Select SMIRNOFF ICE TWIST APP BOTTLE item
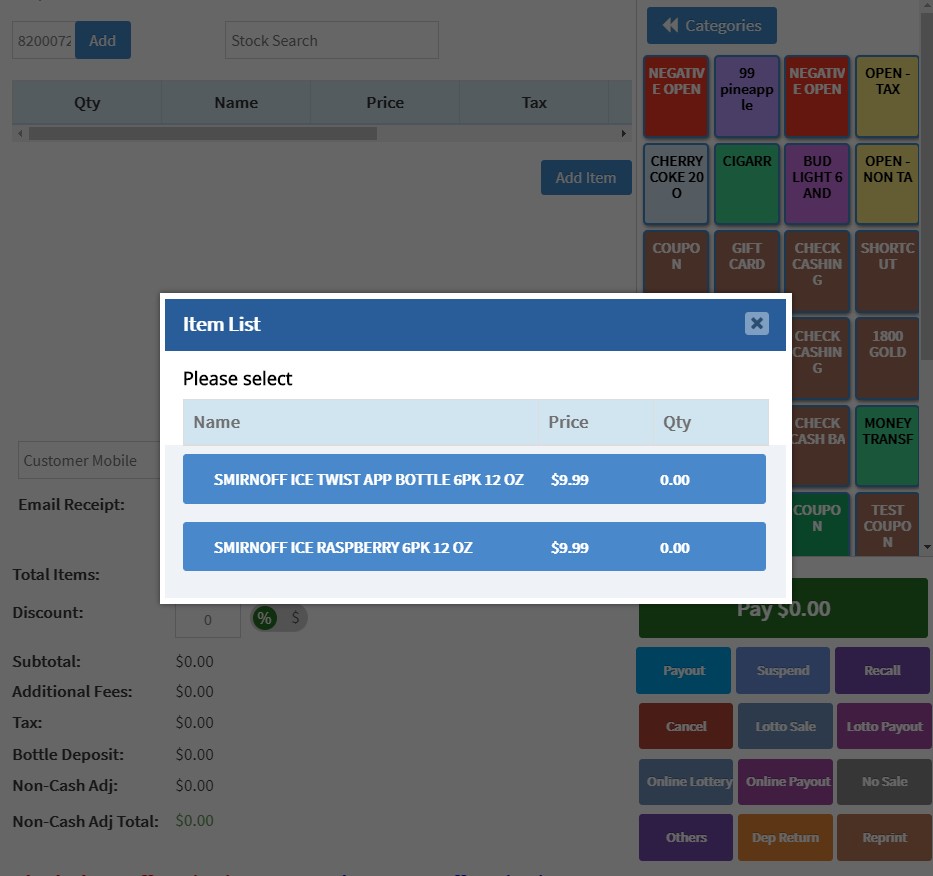The width and height of the screenshot is (933, 876). click(472, 479)
